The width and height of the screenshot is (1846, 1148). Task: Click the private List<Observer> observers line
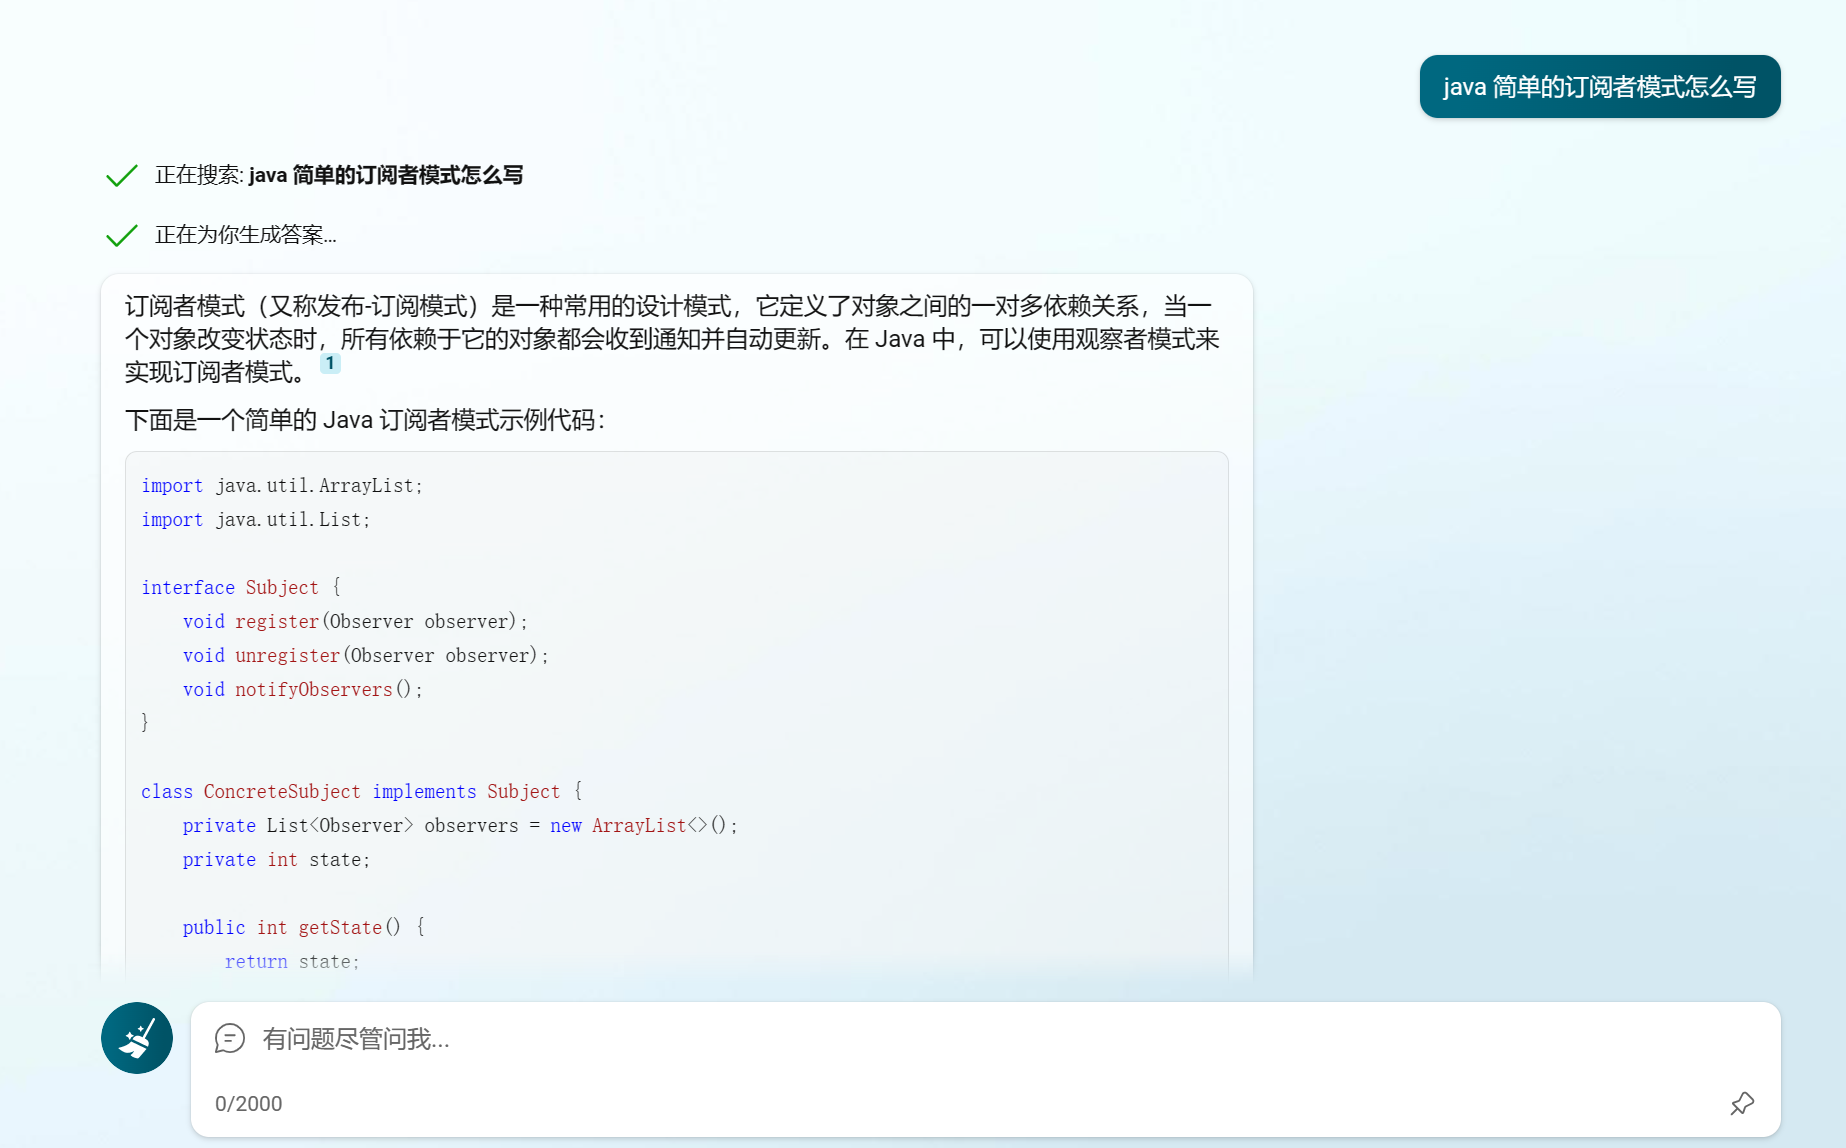[460, 826]
